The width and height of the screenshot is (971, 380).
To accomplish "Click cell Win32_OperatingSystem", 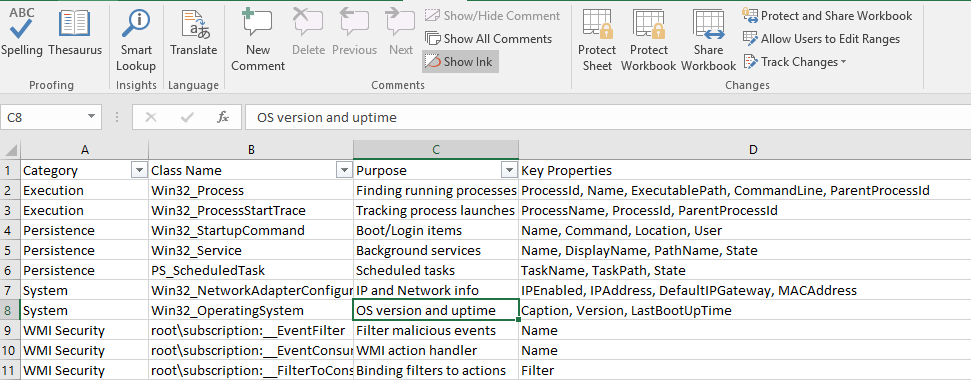I will click(x=251, y=311).
